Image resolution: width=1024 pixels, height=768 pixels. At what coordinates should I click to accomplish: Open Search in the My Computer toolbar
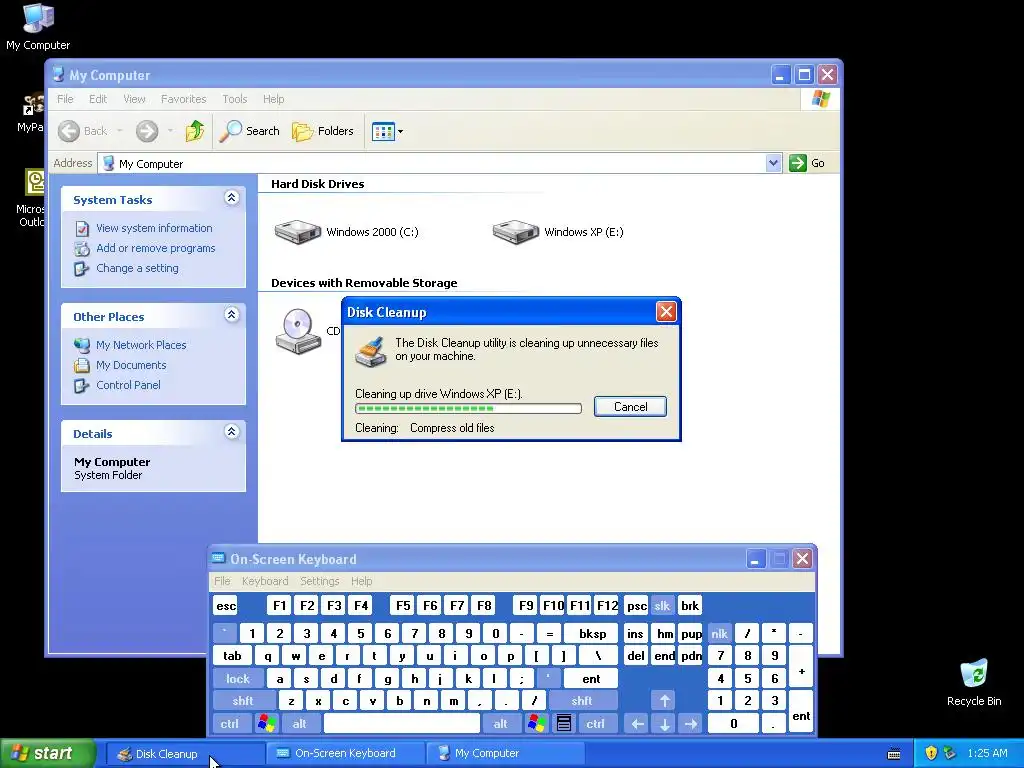[x=249, y=131]
